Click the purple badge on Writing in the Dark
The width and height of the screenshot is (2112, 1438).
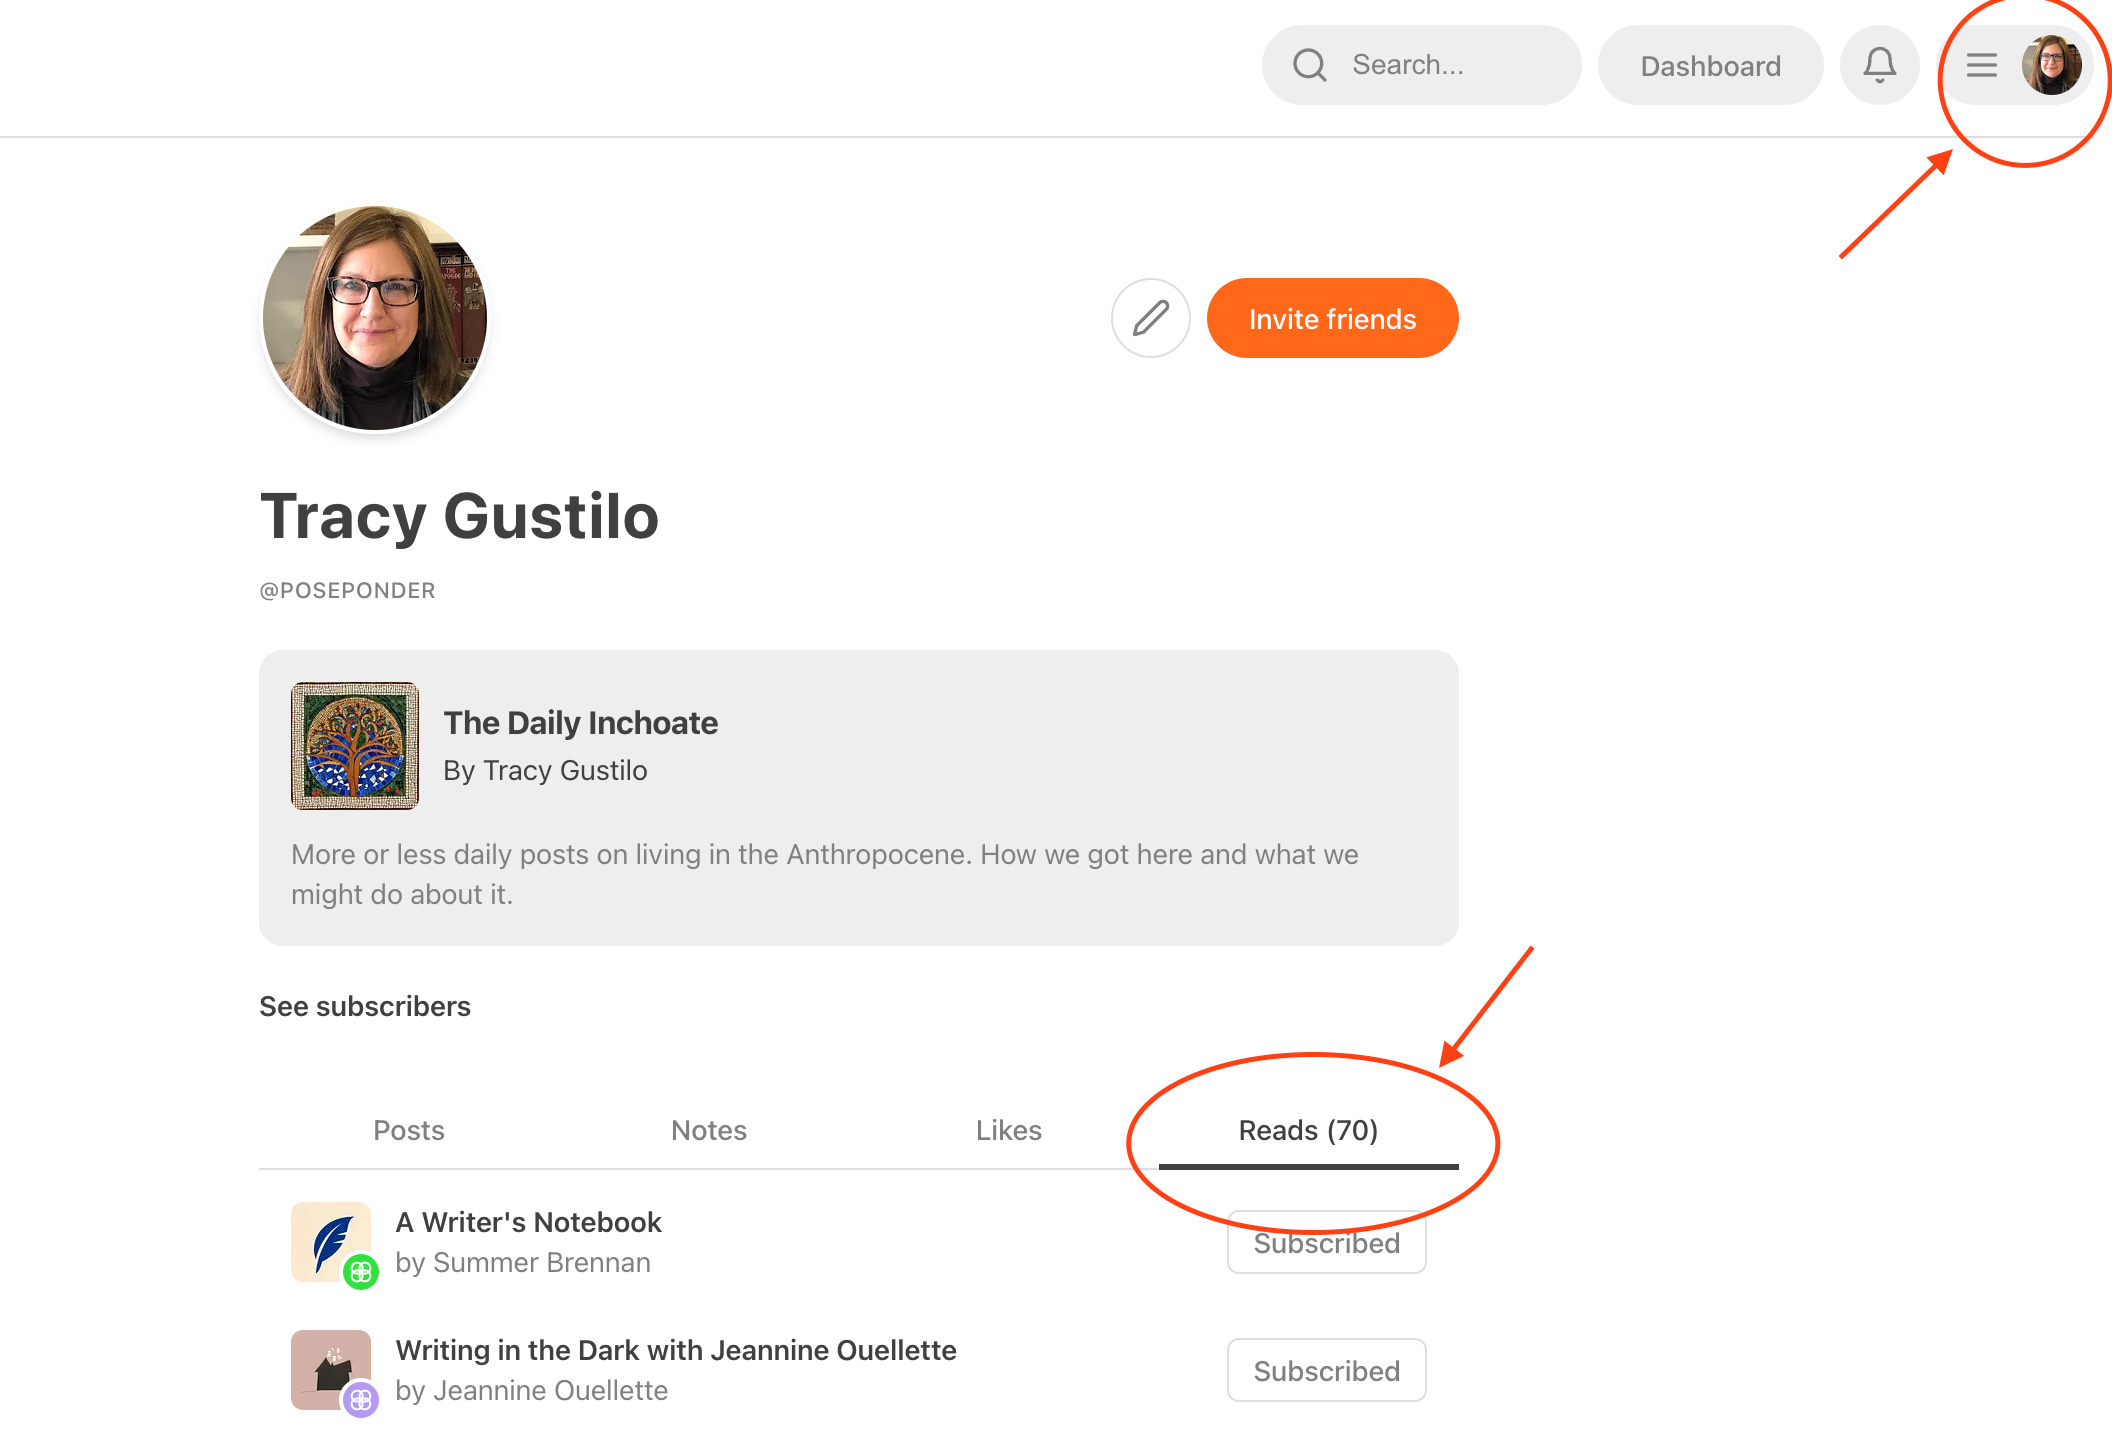(x=361, y=1400)
